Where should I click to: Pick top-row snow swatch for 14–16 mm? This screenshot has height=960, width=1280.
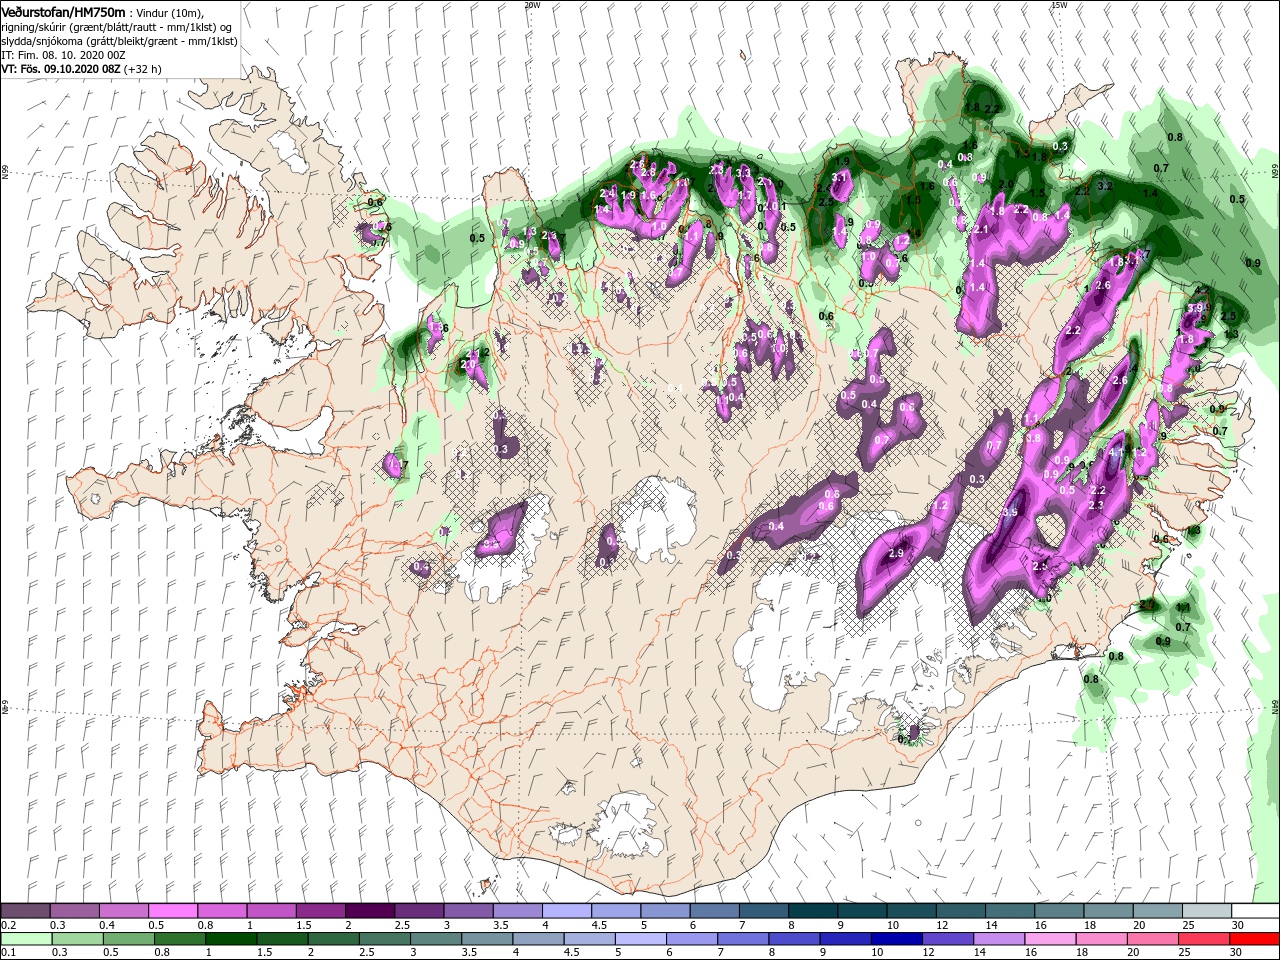1009,911
